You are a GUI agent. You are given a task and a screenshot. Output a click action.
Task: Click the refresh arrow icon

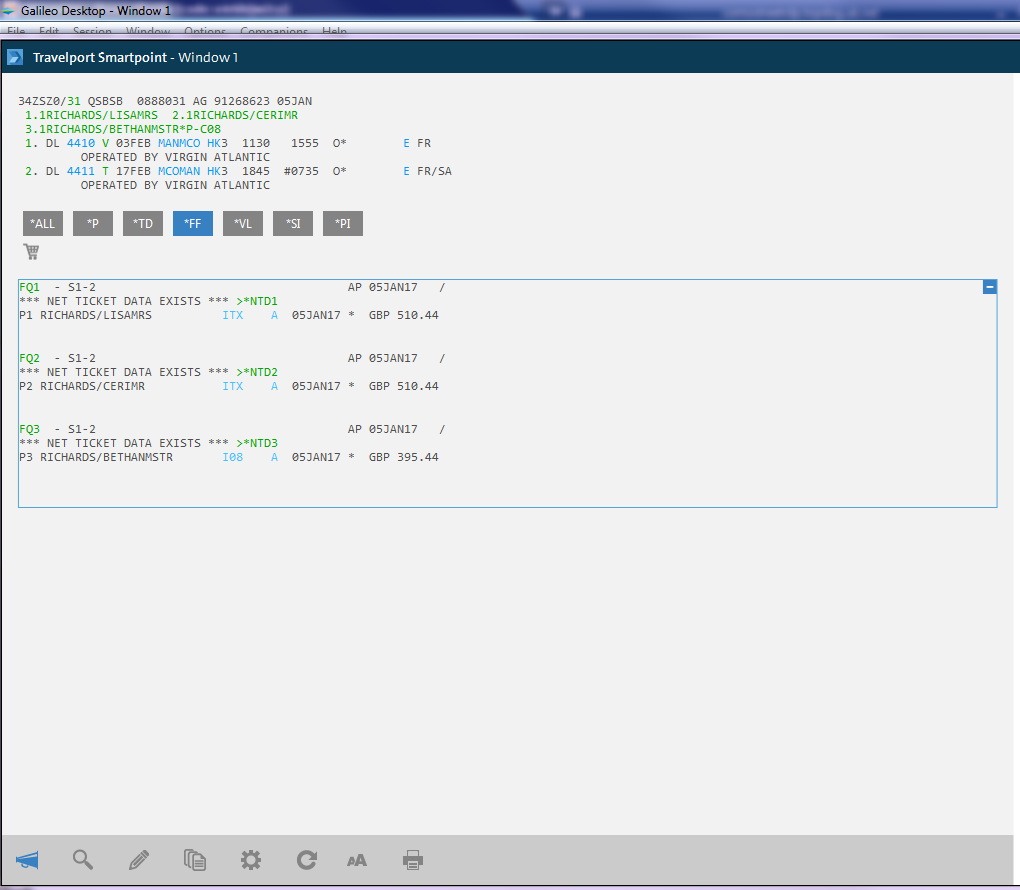pyautogui.click(x=306, y=860)
